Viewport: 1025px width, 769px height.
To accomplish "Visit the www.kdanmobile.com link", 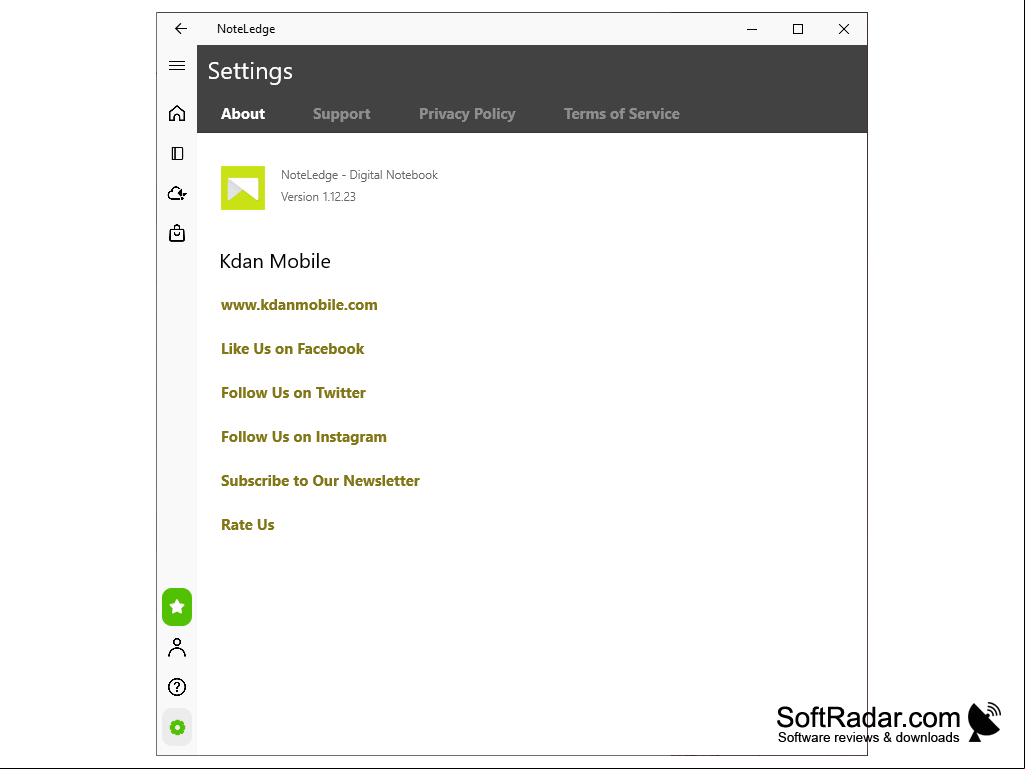I will click(299, 305).
